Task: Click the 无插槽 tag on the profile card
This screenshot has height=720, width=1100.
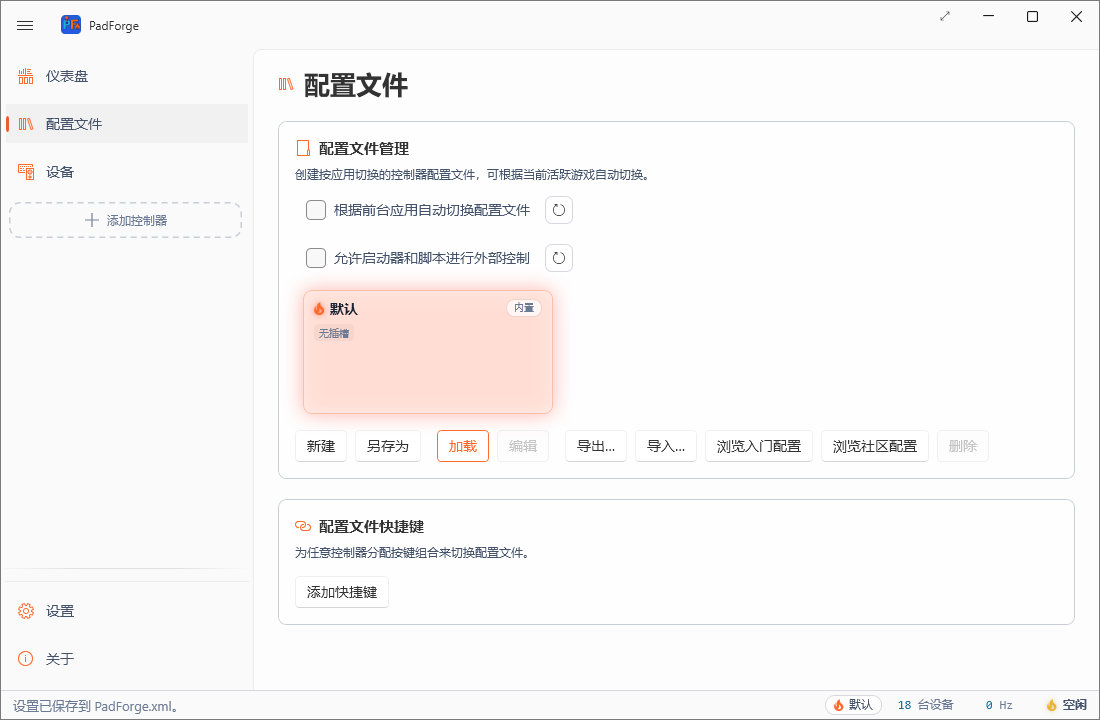Action: click(334, 333)
